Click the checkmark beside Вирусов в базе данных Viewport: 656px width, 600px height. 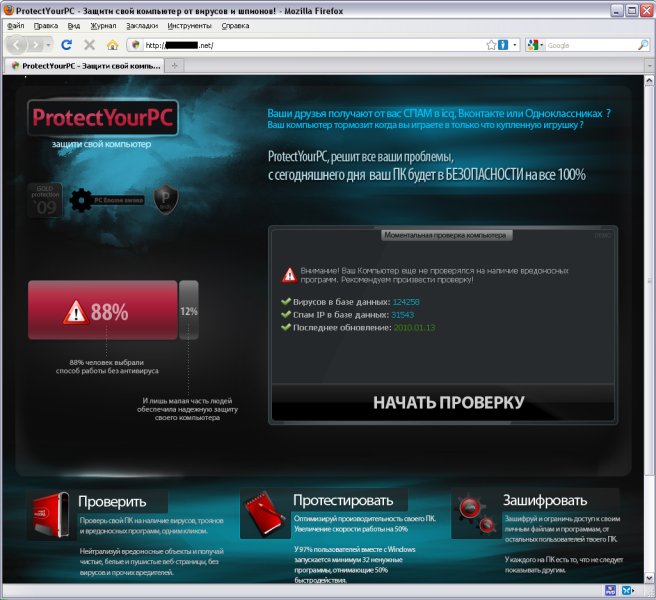coord(286,301)
